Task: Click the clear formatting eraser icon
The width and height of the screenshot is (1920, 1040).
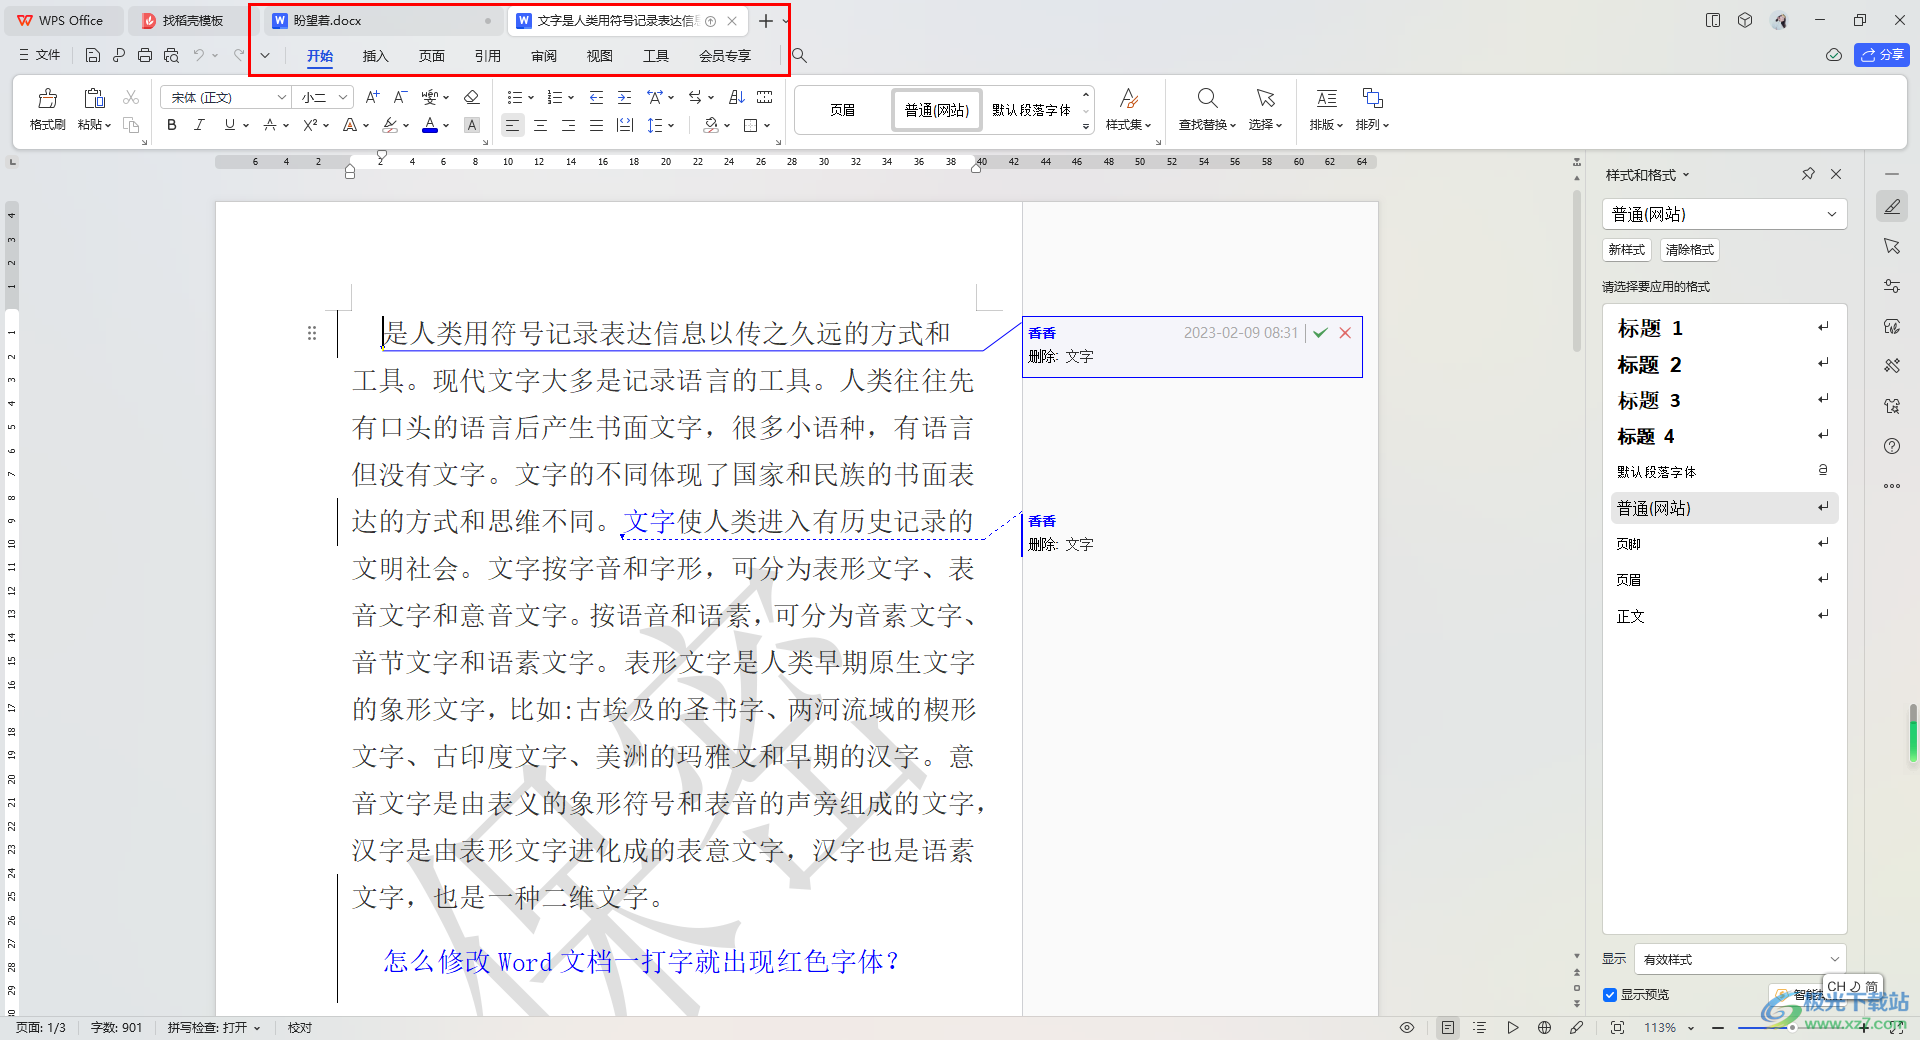Action: 472,97
